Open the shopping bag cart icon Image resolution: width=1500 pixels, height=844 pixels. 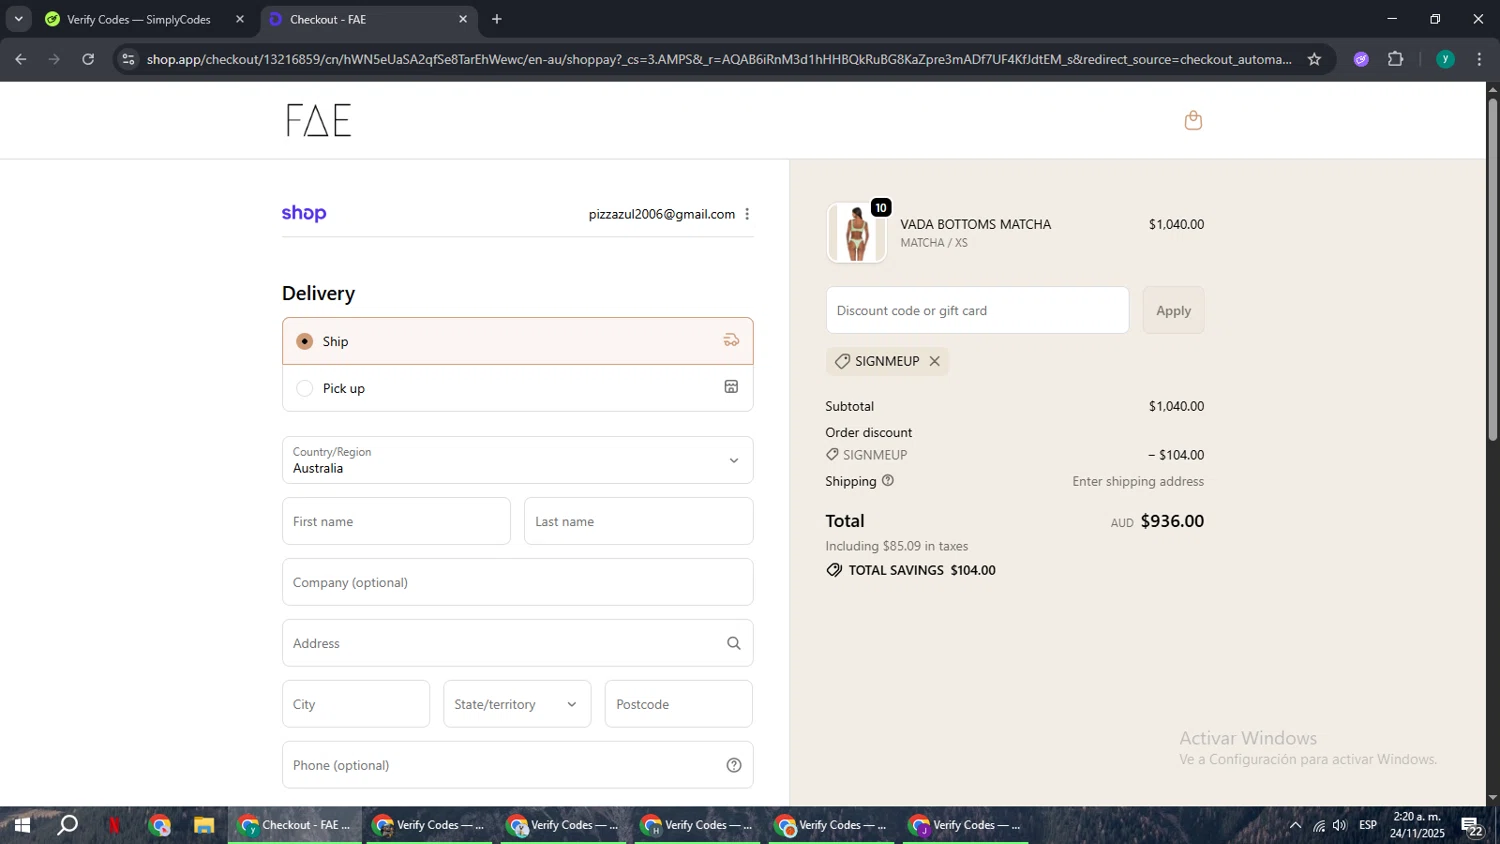click(1192, 120)
